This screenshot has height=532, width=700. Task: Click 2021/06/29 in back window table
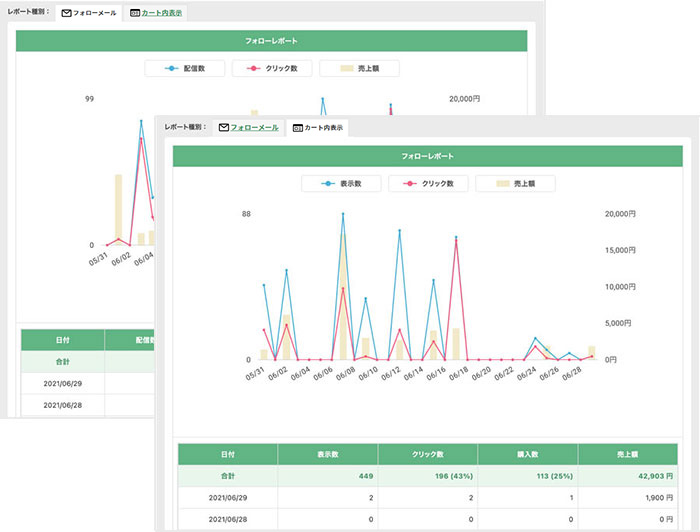[62, 383]
